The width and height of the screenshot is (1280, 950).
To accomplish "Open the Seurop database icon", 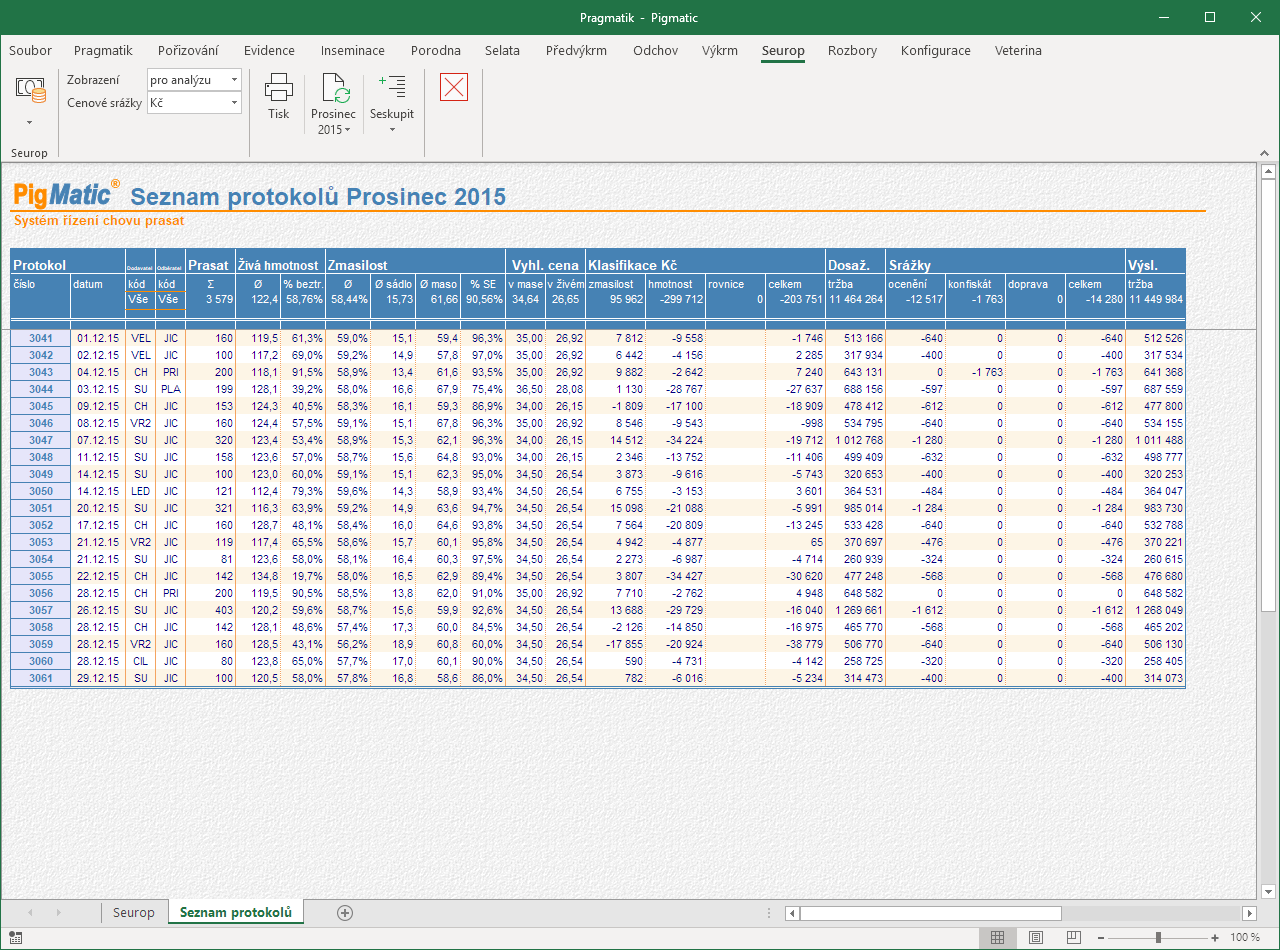I will pyautogui.click(x=31, y=91).
